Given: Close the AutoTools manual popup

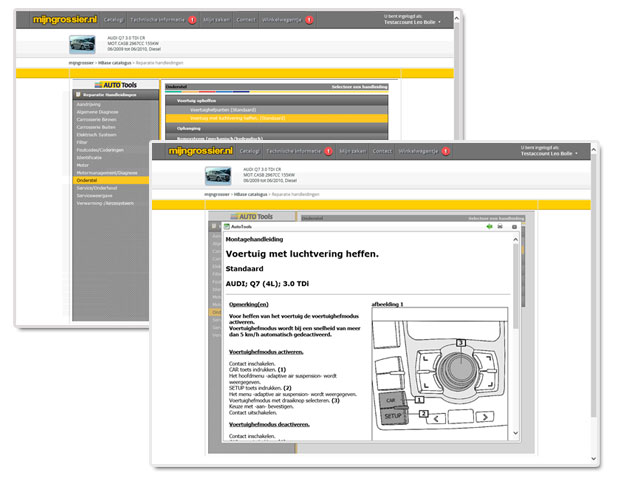Looking at the screenshot, I should [514, 227].
